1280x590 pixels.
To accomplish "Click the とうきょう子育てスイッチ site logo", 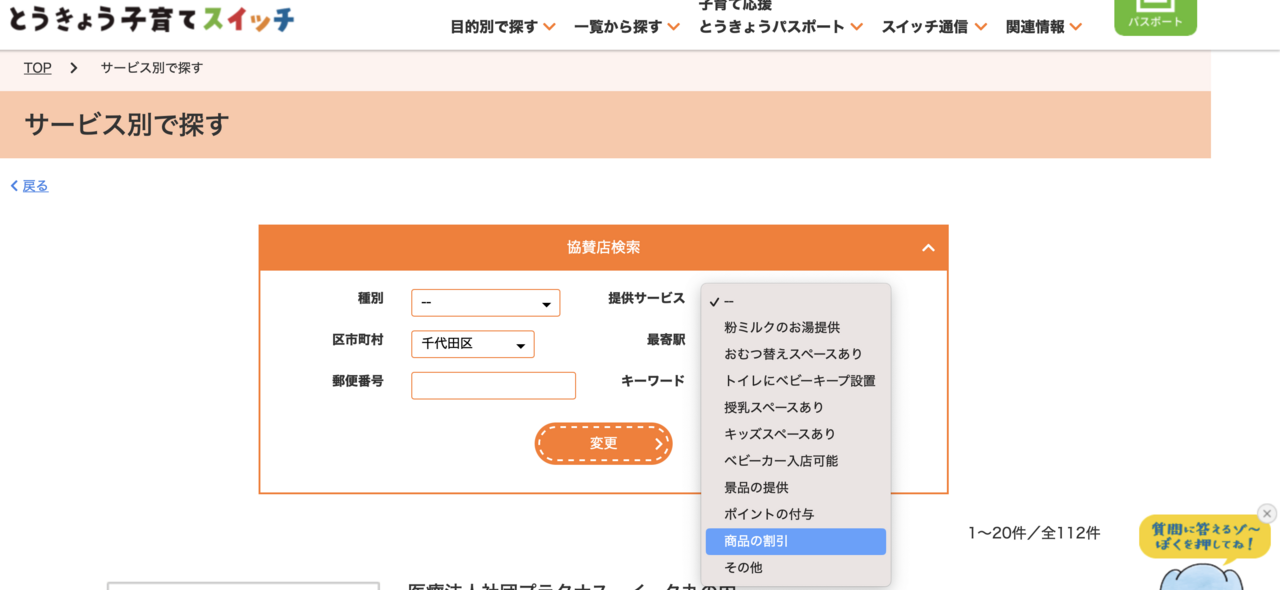I will click(151, 17).
